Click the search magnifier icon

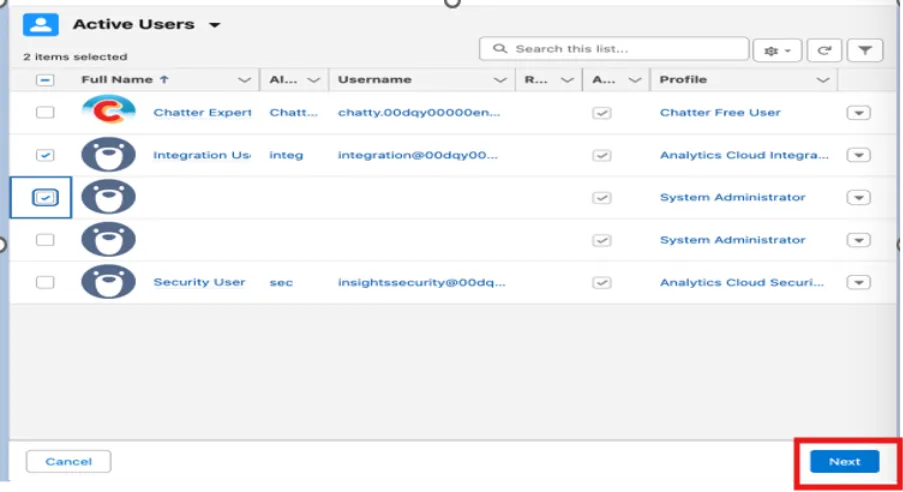(500, 49)
